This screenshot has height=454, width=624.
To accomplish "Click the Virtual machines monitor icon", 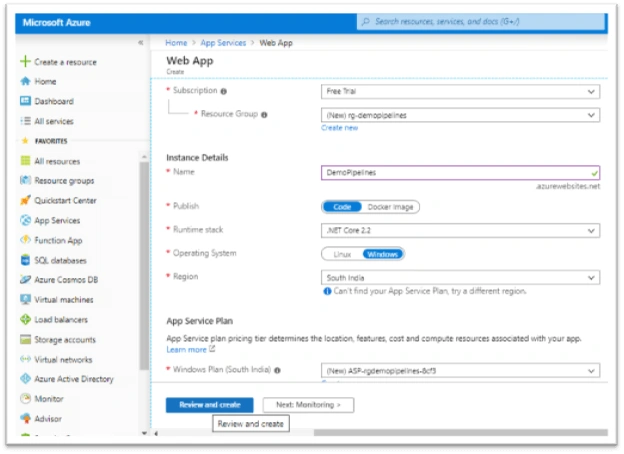I will pos(25,299).
